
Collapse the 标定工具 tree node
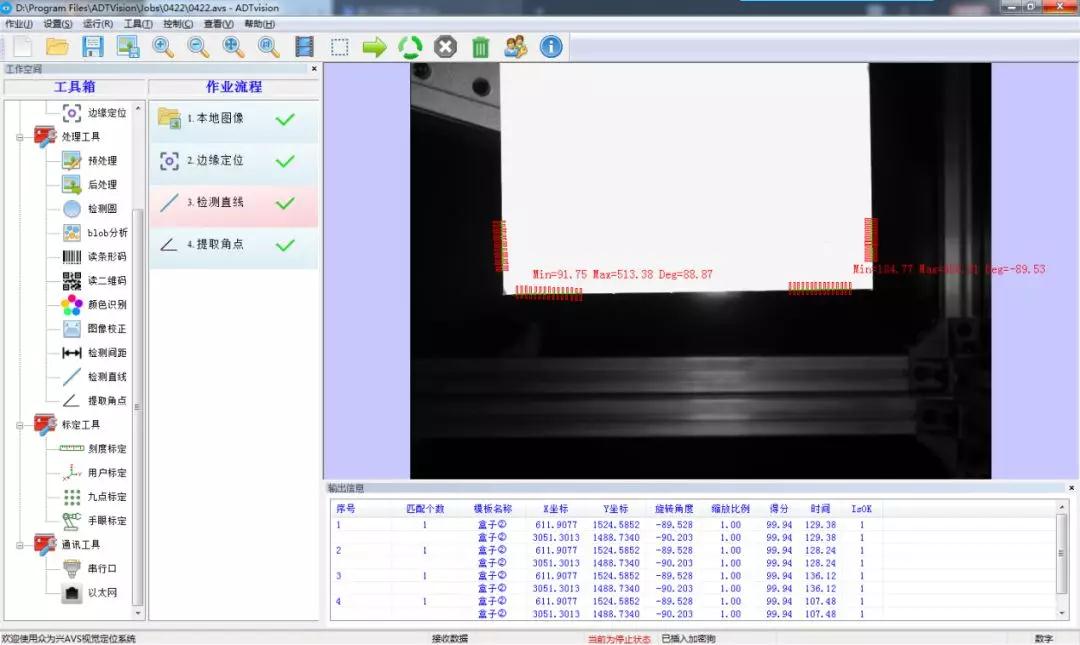(19, 425)
